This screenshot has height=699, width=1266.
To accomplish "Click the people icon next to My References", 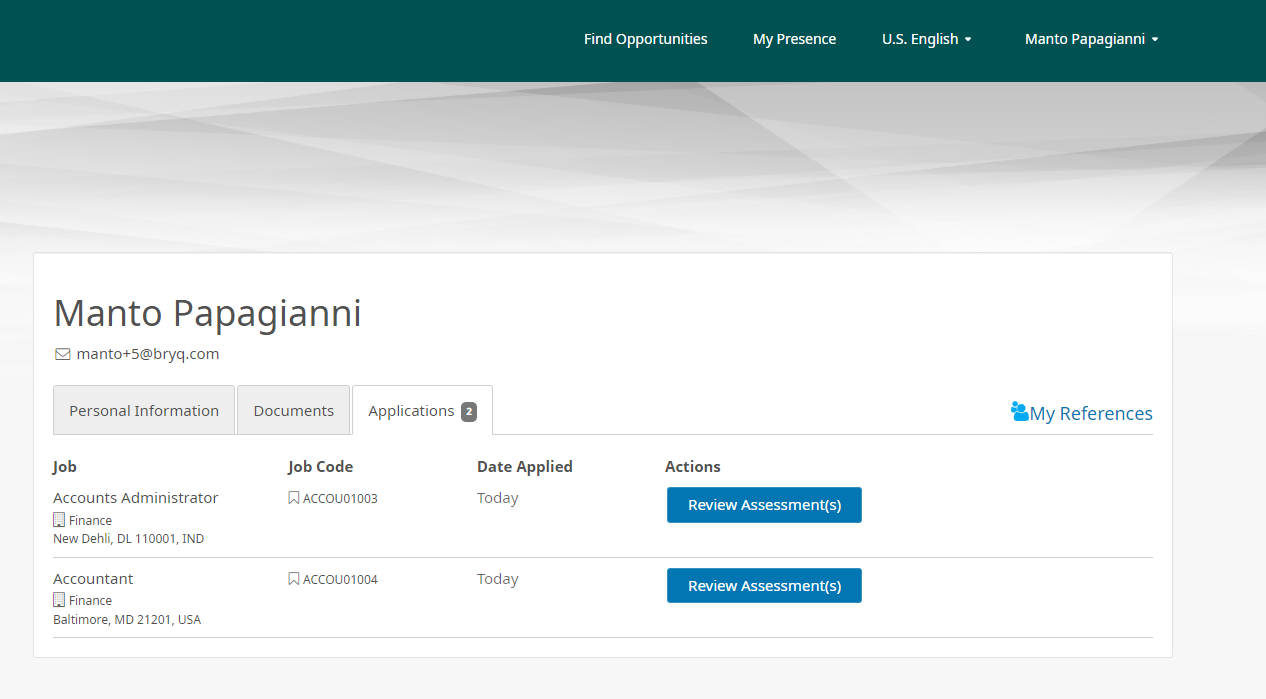I will click(x=1019, y=411).
